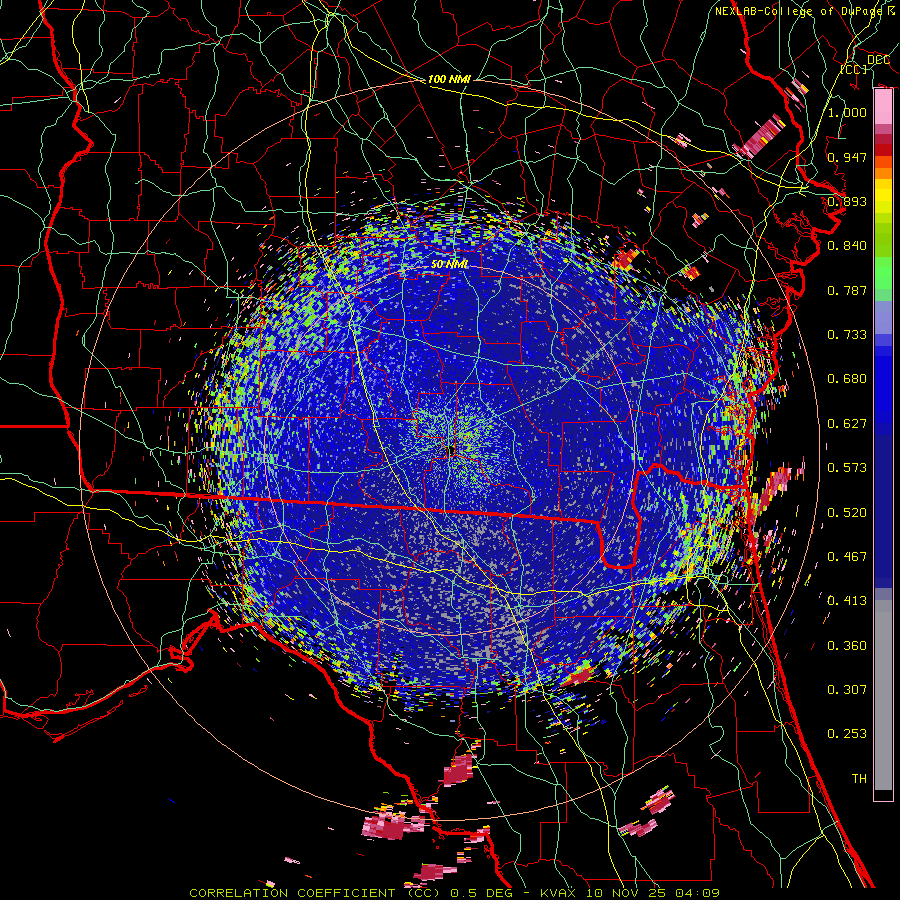Viewport: 900px width, 900px height.
Task: Click the KVAX radar site center point
Action: (451, 451)
